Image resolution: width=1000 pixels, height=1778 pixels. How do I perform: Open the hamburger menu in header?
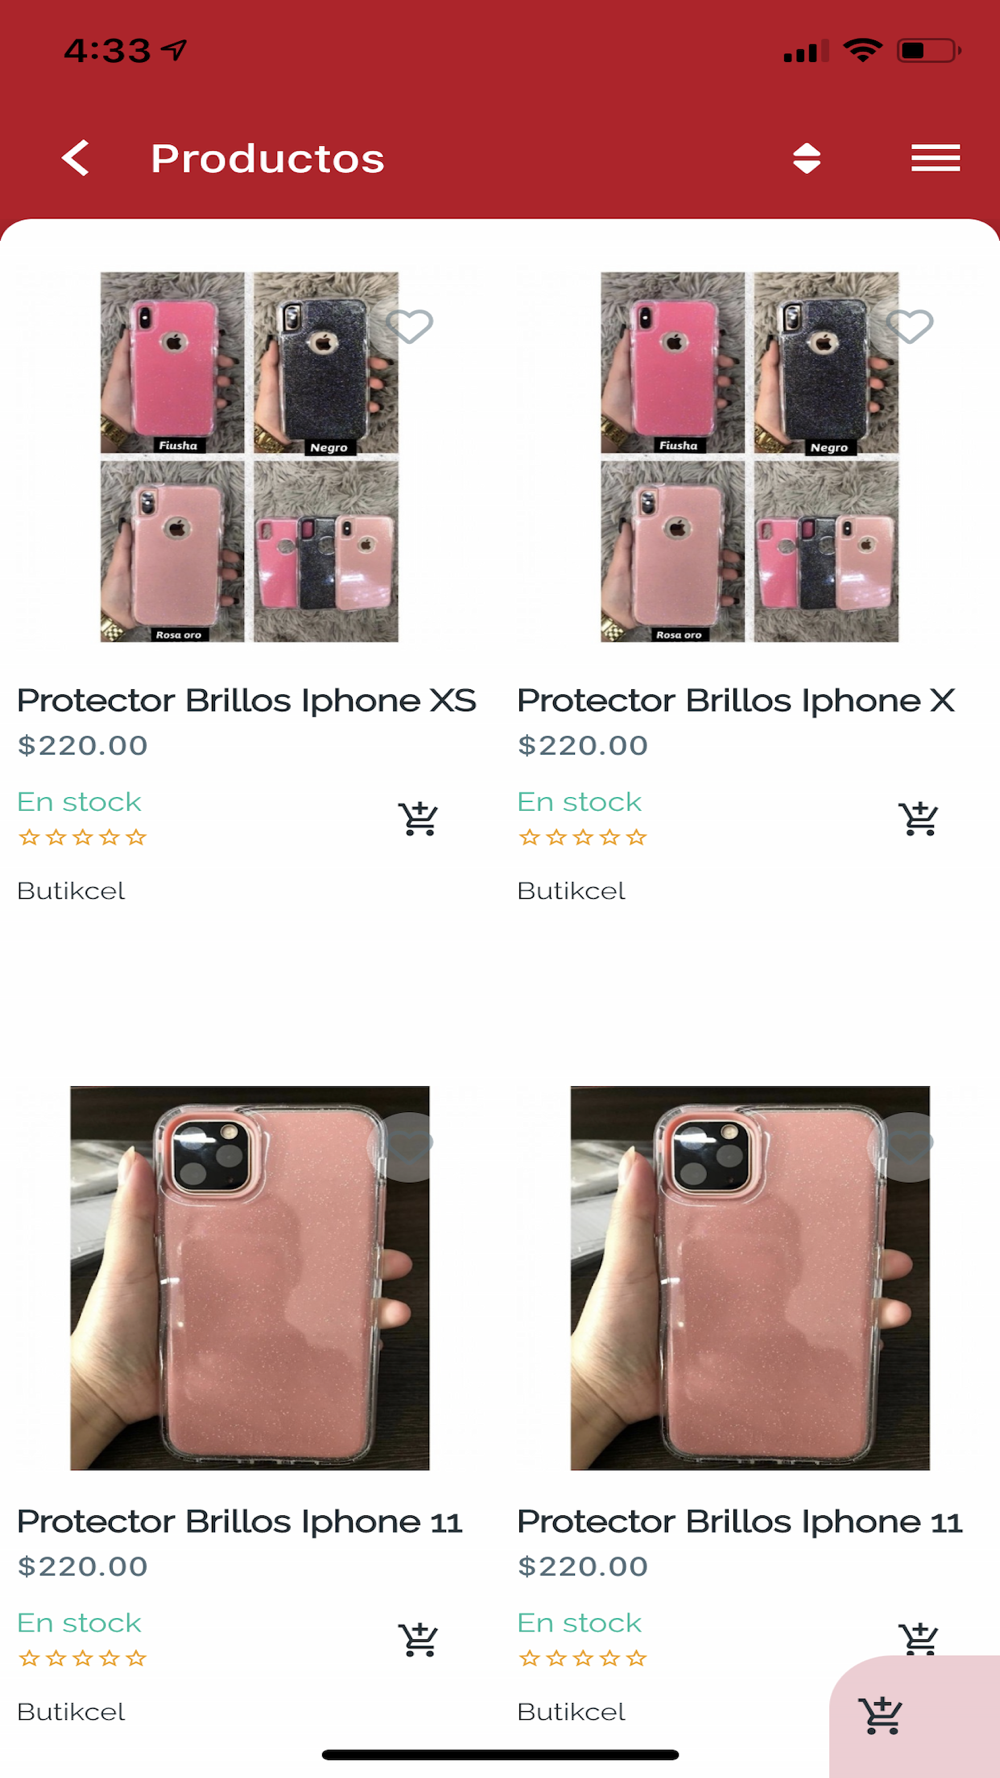coord(936,158)
